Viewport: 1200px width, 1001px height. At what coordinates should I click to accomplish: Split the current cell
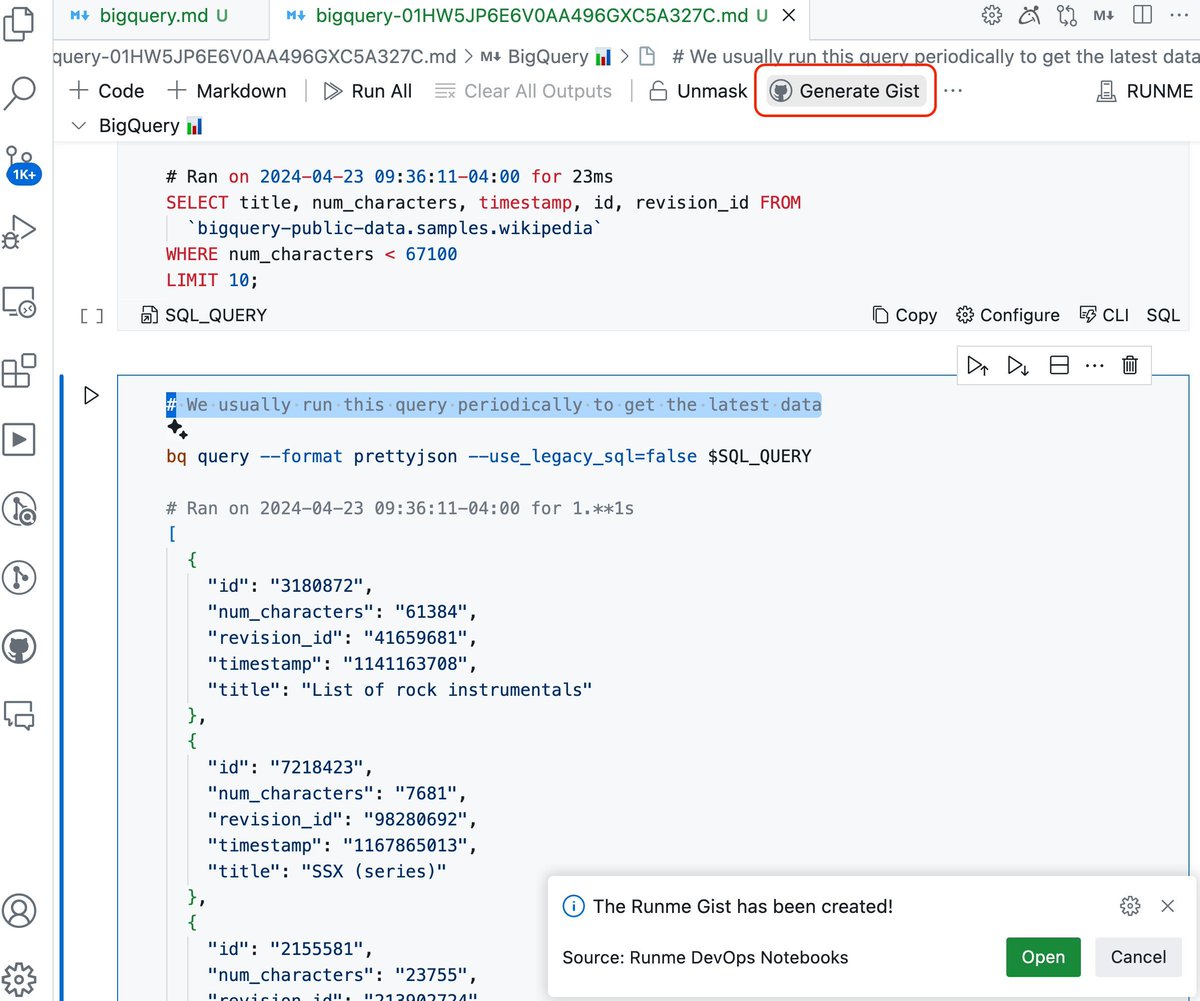[1059, 366]
